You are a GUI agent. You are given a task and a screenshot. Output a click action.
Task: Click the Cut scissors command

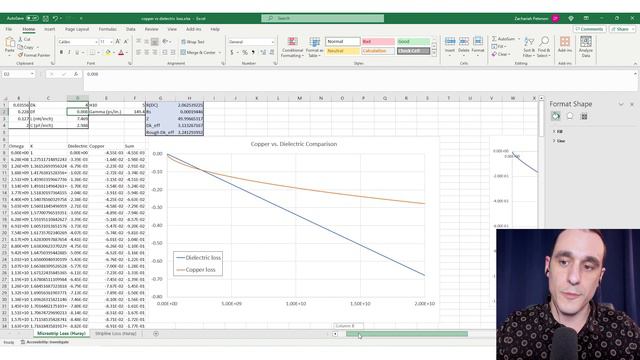tap(24, 39)
